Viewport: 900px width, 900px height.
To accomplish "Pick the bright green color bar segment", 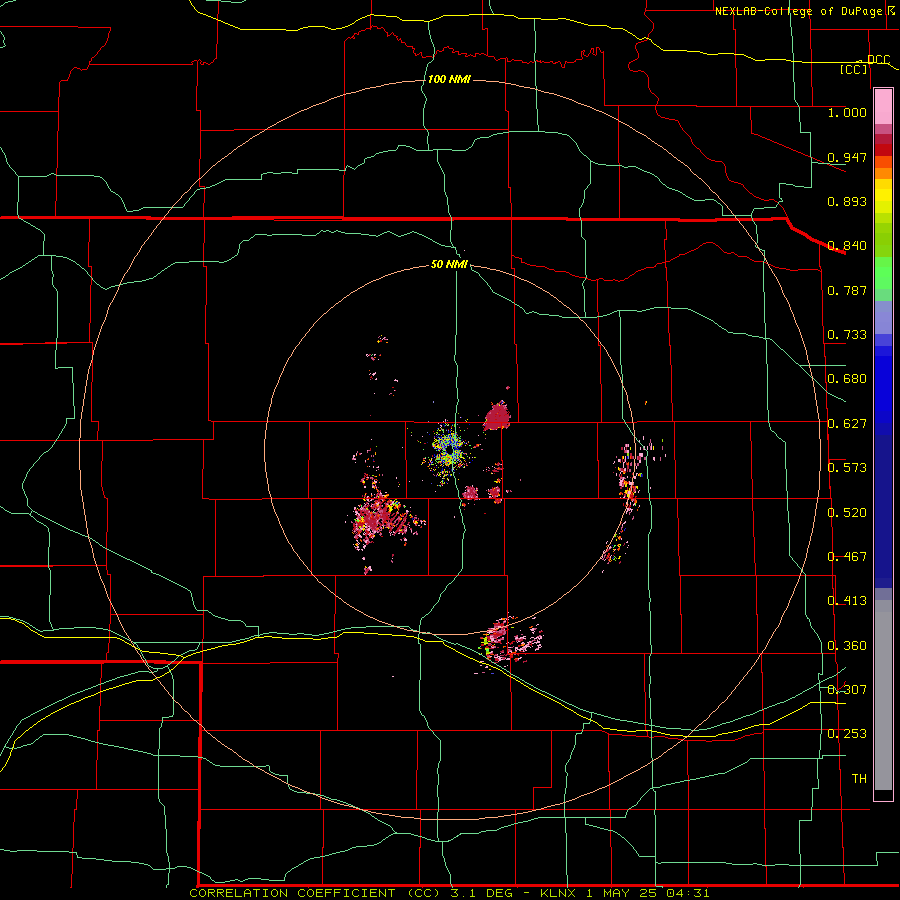I will click(x=883, y=273).
